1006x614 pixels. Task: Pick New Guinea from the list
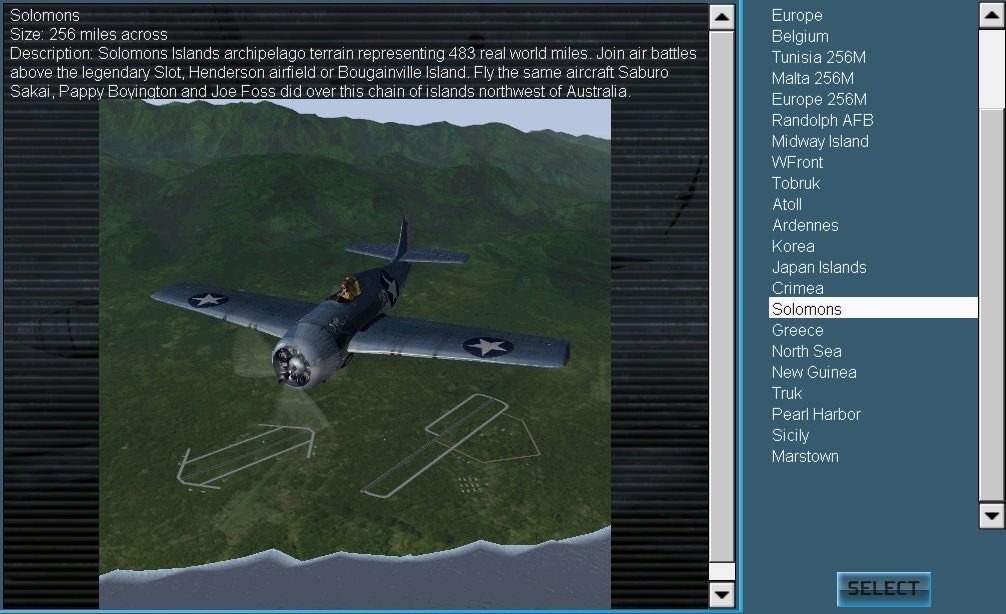[814, 373]
